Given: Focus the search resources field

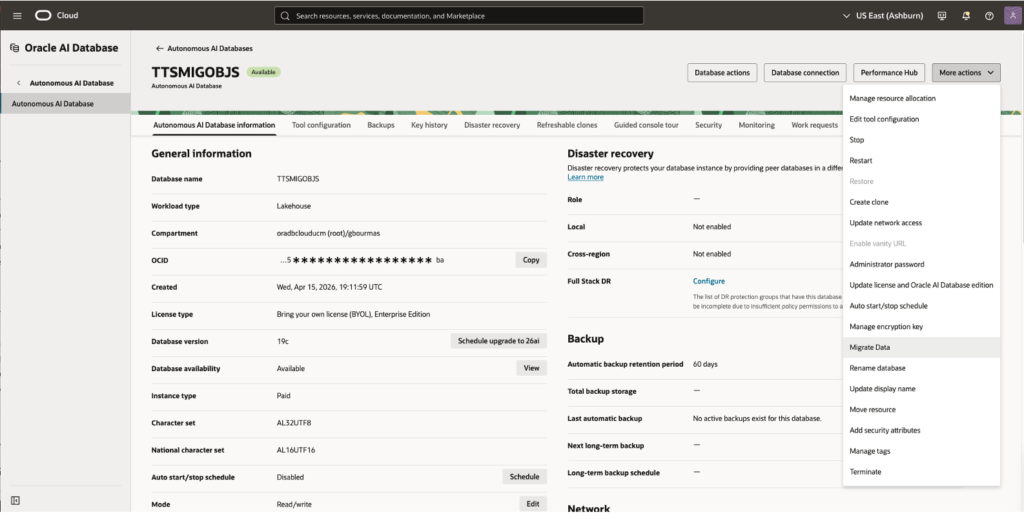Looking at the screenshot, I should click(459, 16).
